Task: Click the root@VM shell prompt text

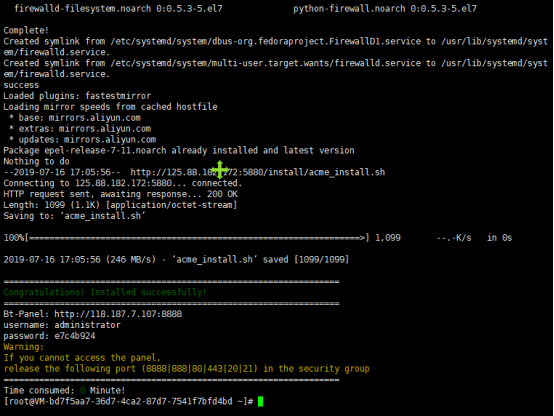Action: pyautogui.click(x=128, y=402)
